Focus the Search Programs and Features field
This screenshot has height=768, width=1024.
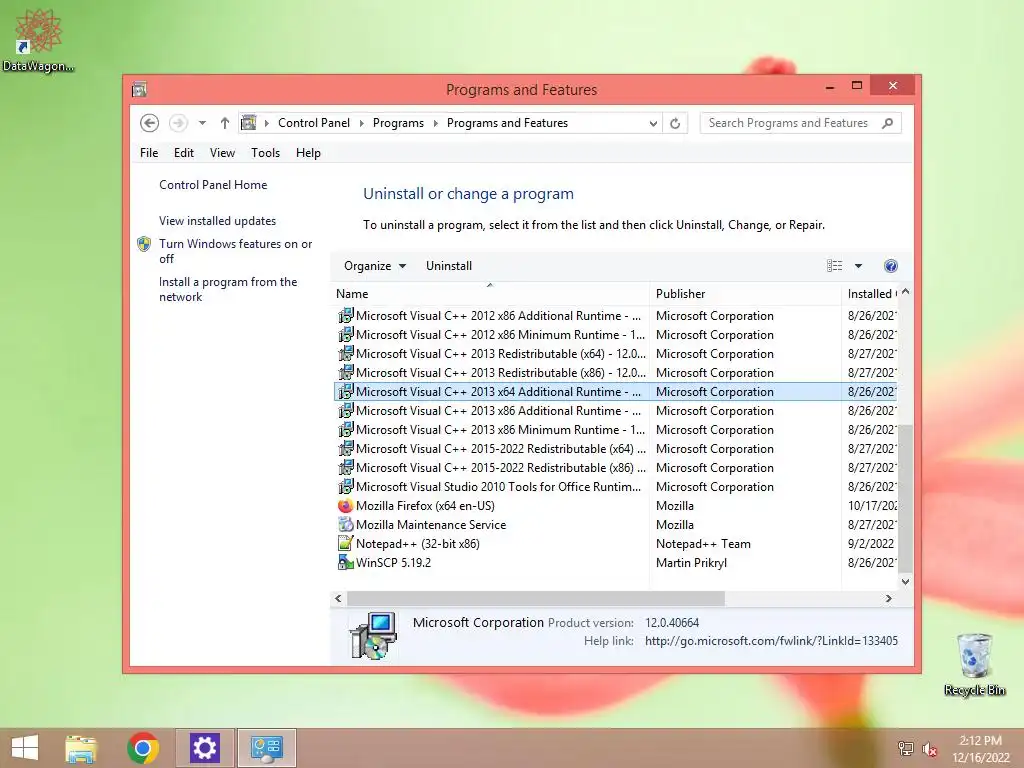click(801, 123)
